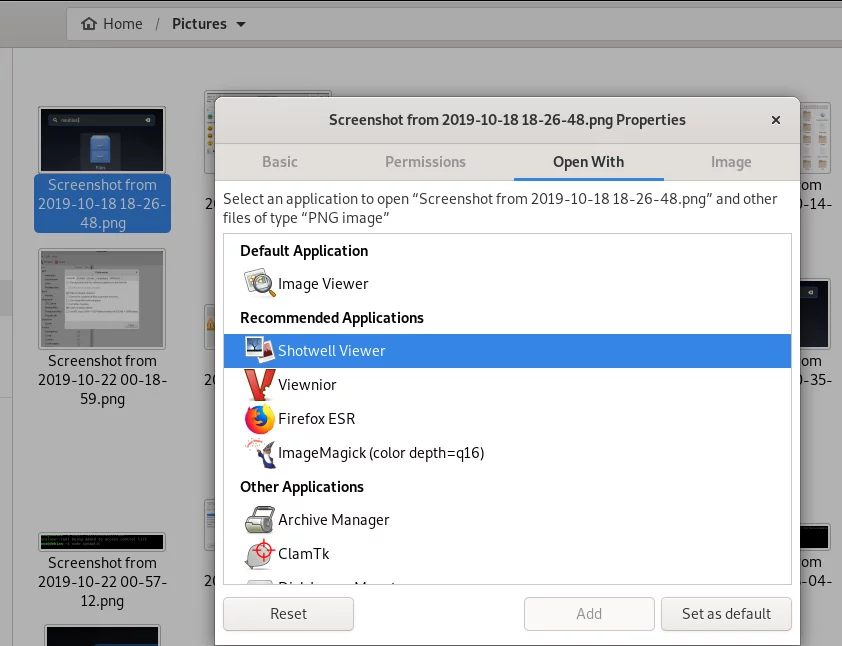Click file name Screenshot from 2019-10-18 18-26-48.png
The height and width of the screenshot is (646, 842).
[x=103, y=204]
